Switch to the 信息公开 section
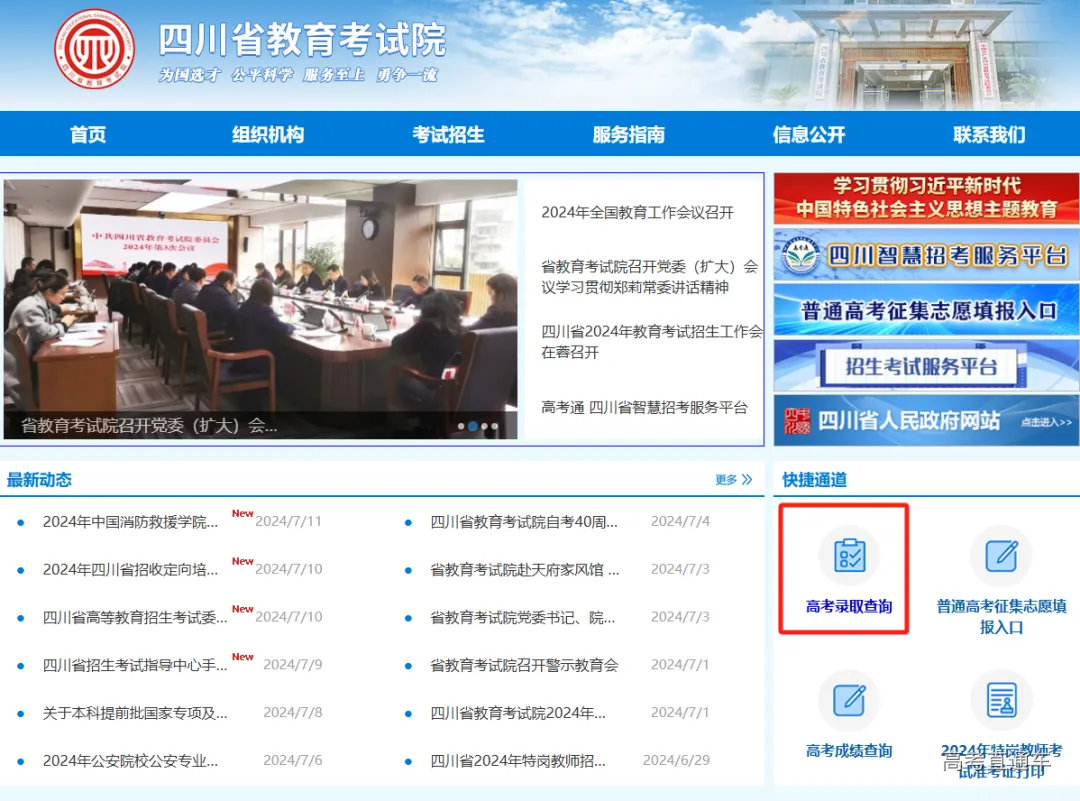Screen dimensions: 1080x801 [807, 133]
